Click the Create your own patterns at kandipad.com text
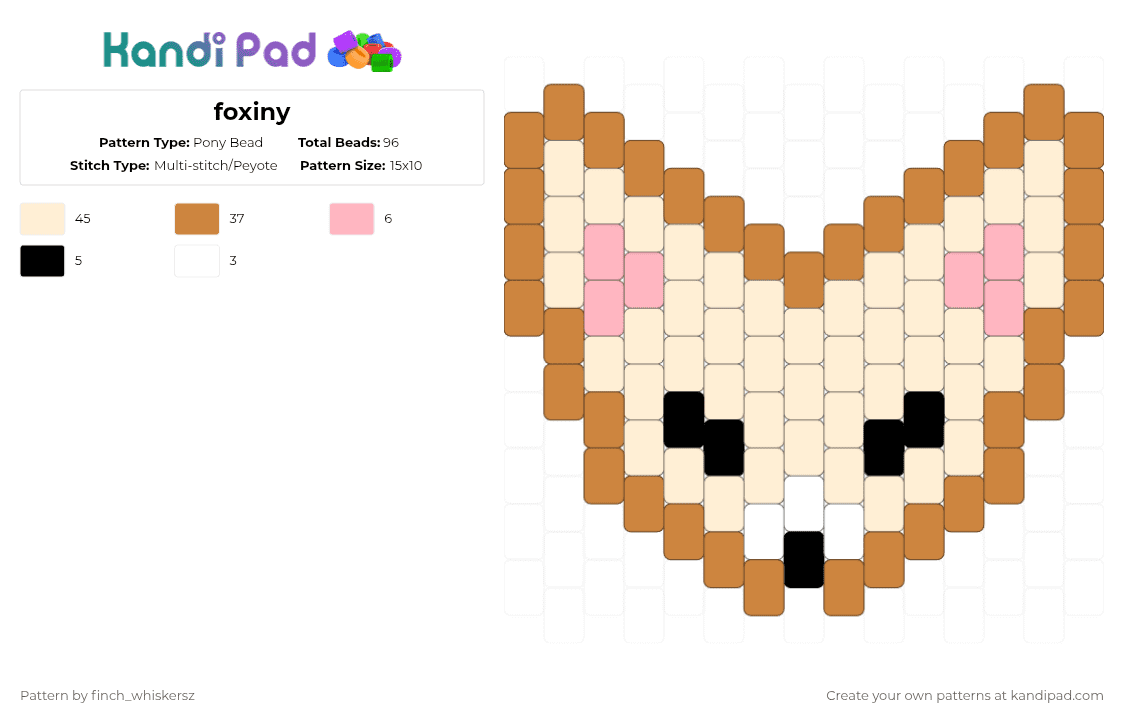Image resolution: width=1124 pixels, height=720 pixels. pos(965,696)
